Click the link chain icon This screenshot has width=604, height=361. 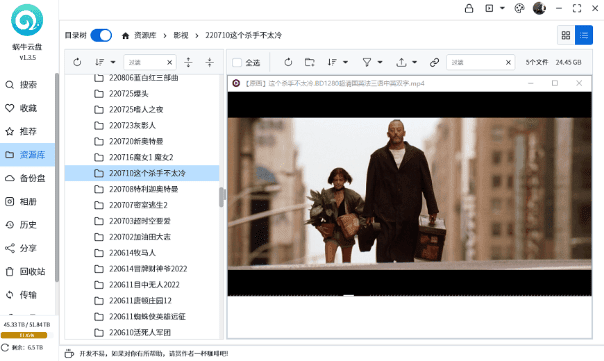pos(435,62)
